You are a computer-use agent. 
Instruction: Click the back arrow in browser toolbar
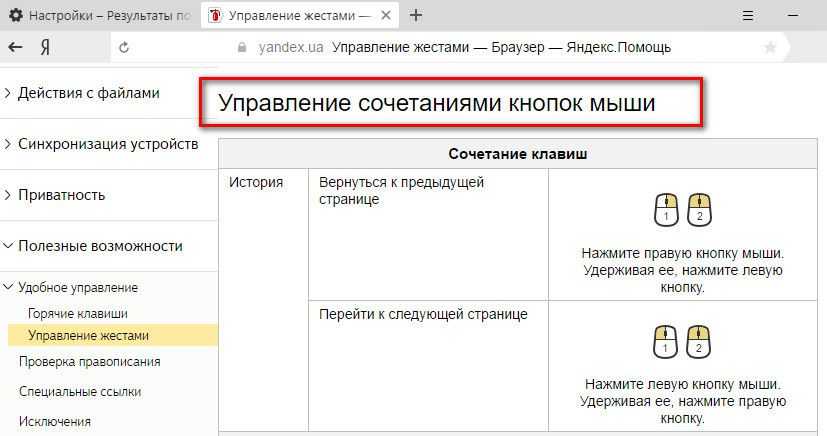pyautogui.click(x=15, y=47)
